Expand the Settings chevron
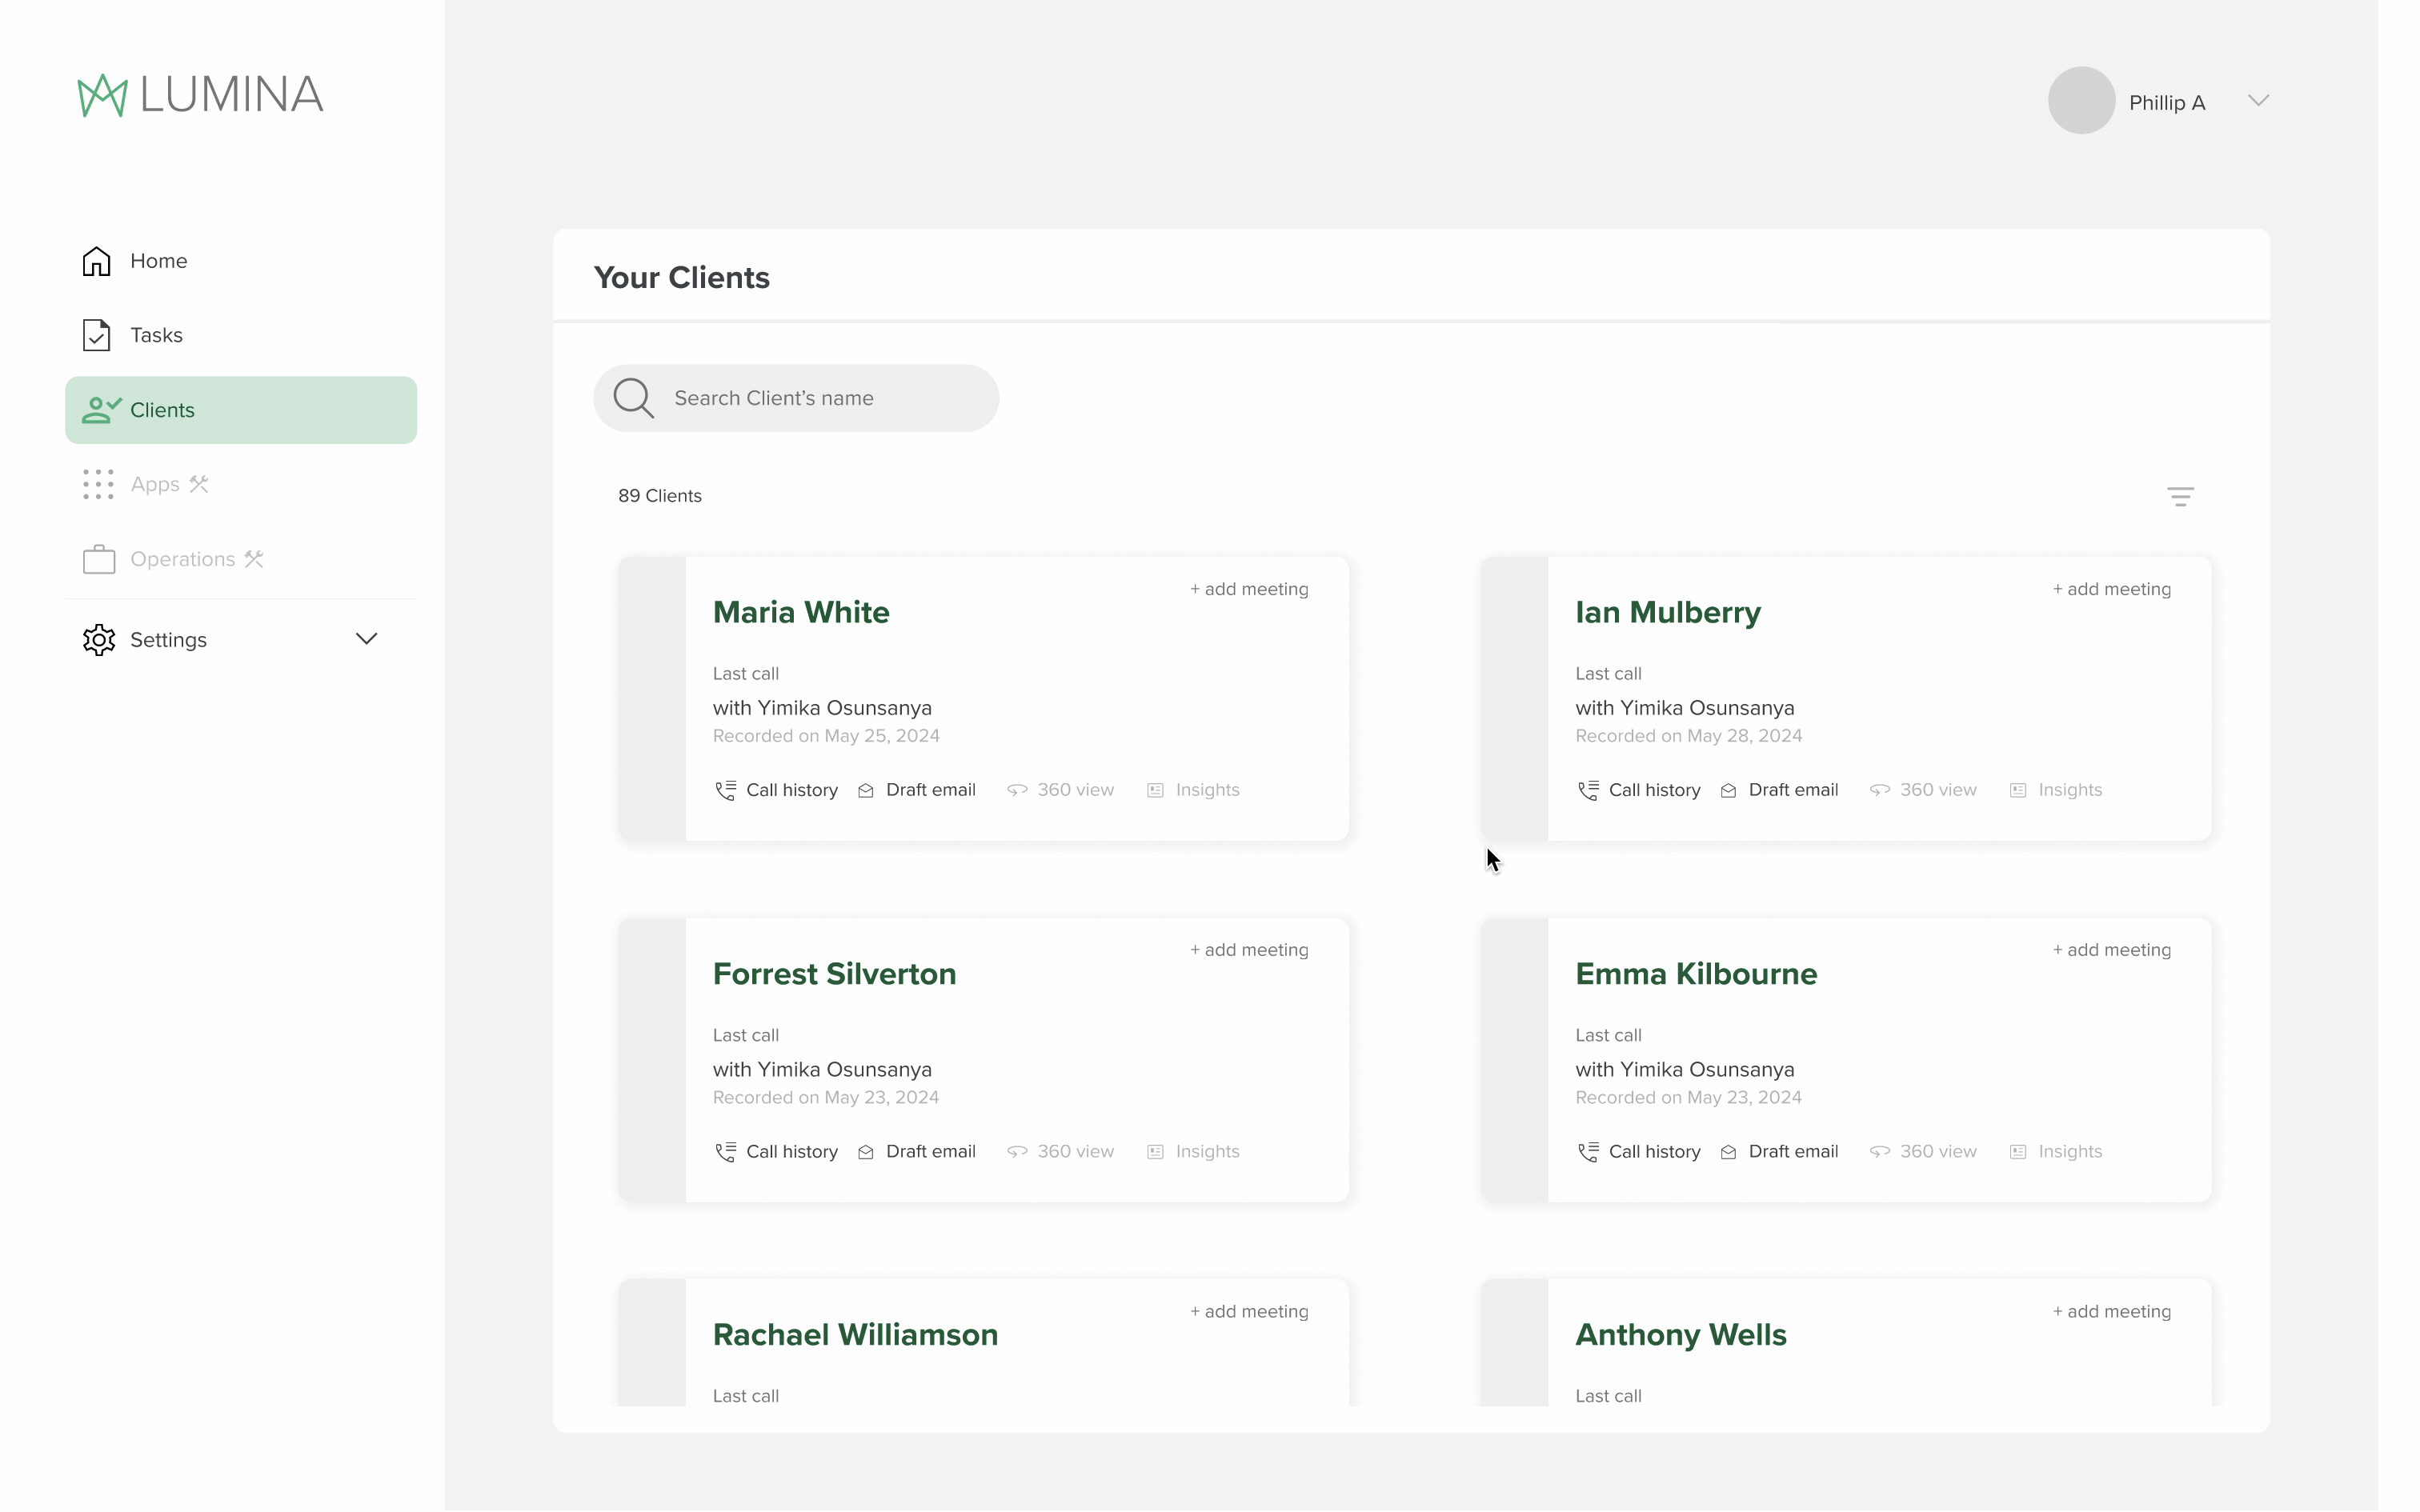The image size is (2420, 1512). point(367,639)
